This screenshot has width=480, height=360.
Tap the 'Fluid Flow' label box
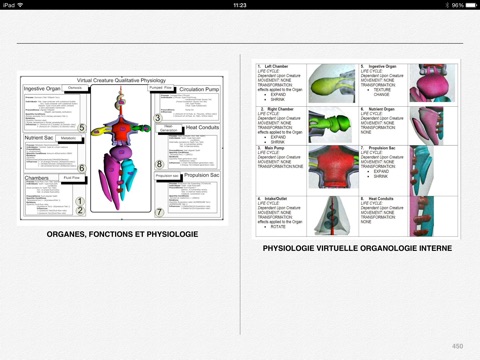pyautogui.click(x=72, y=178)
